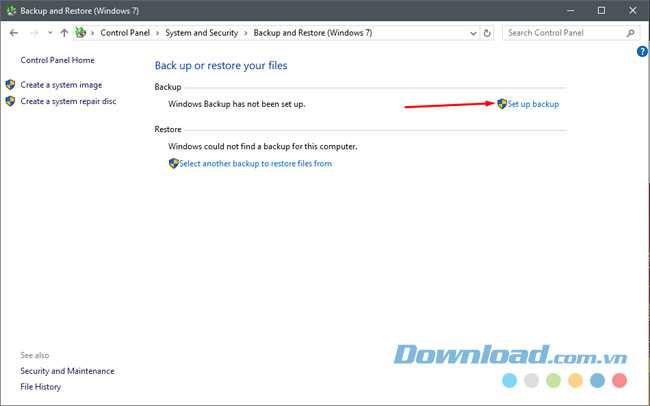
Task: Close the Backup and Restore window
Action: click(633, 11)
